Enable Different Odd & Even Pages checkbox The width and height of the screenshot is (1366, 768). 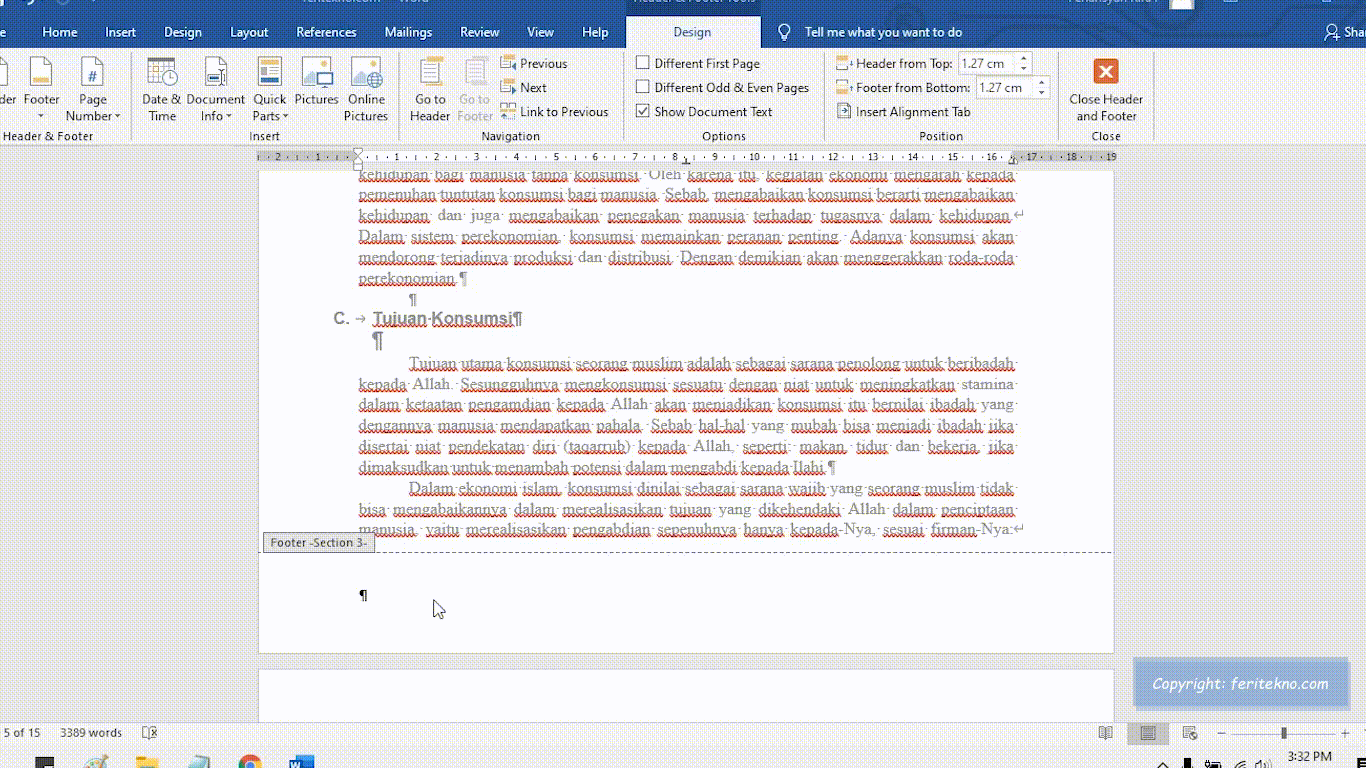(x=643, y=87)
